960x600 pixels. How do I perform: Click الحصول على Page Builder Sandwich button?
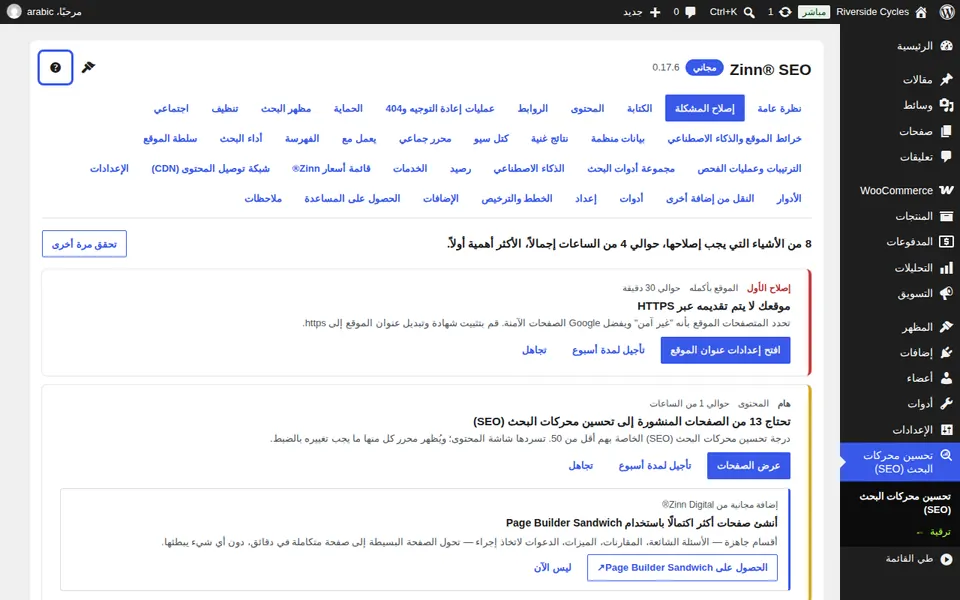point(682,568)
